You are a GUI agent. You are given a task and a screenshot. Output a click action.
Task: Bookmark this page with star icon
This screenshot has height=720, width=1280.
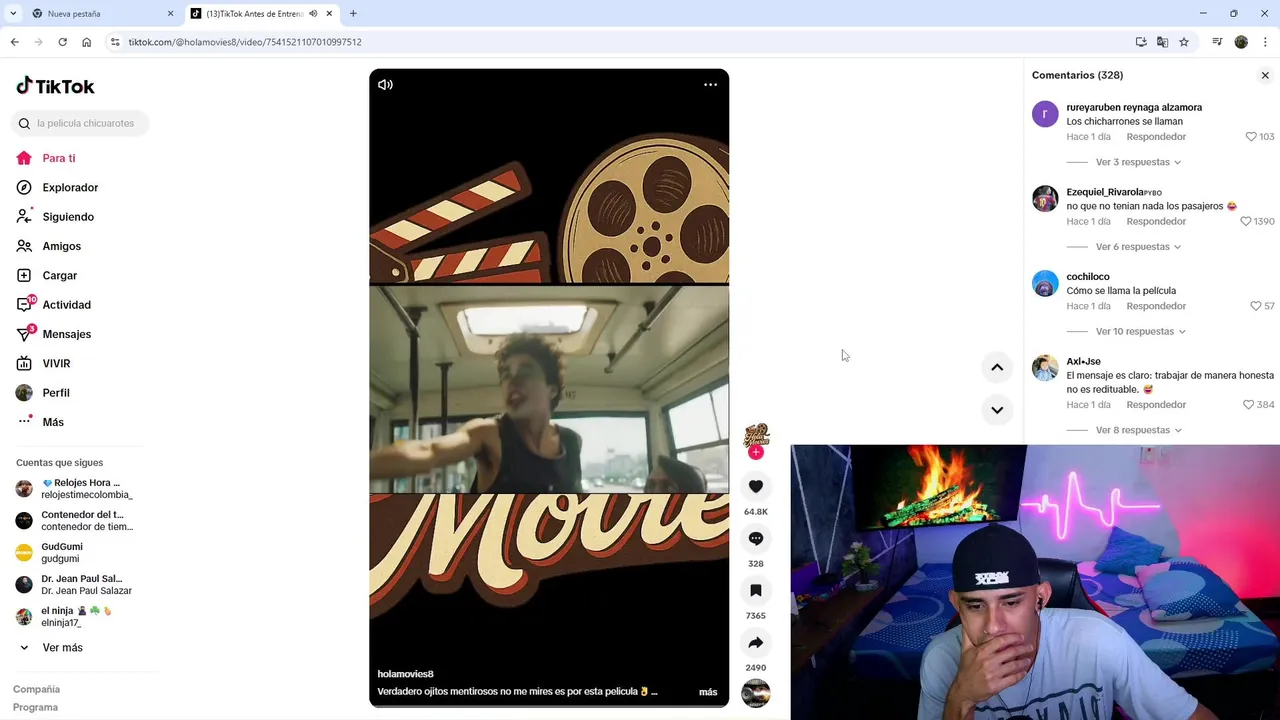click(1184, 42)
